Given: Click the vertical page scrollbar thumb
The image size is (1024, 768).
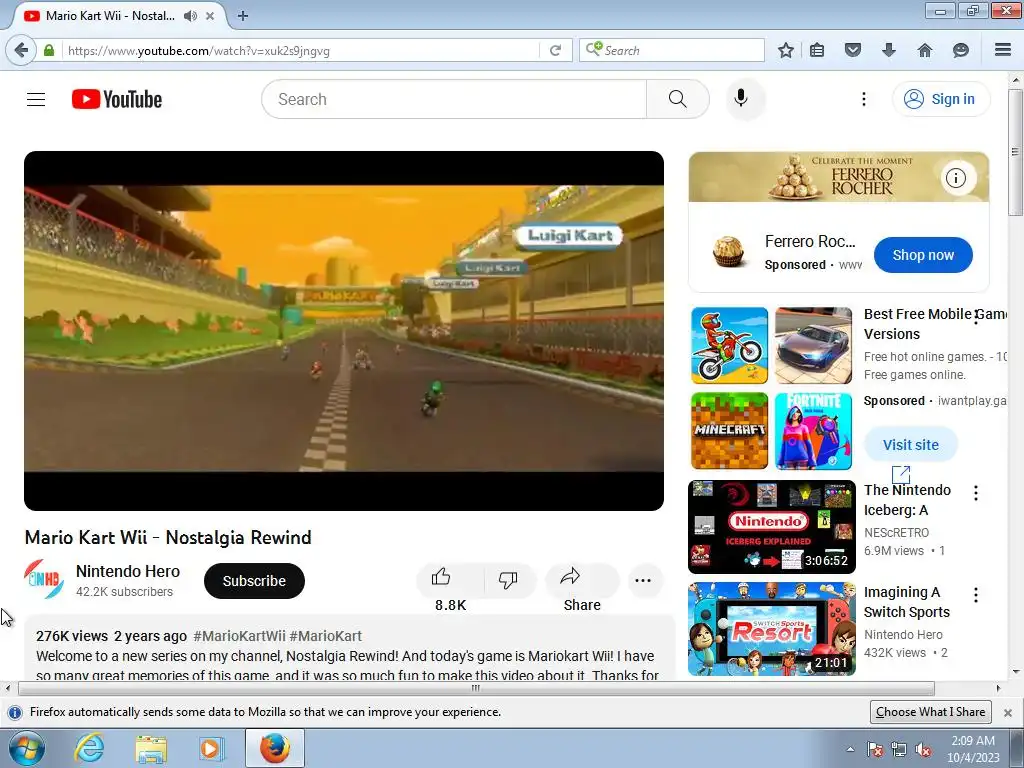Looking at the screenshot, I should [x=1015, y=152].
